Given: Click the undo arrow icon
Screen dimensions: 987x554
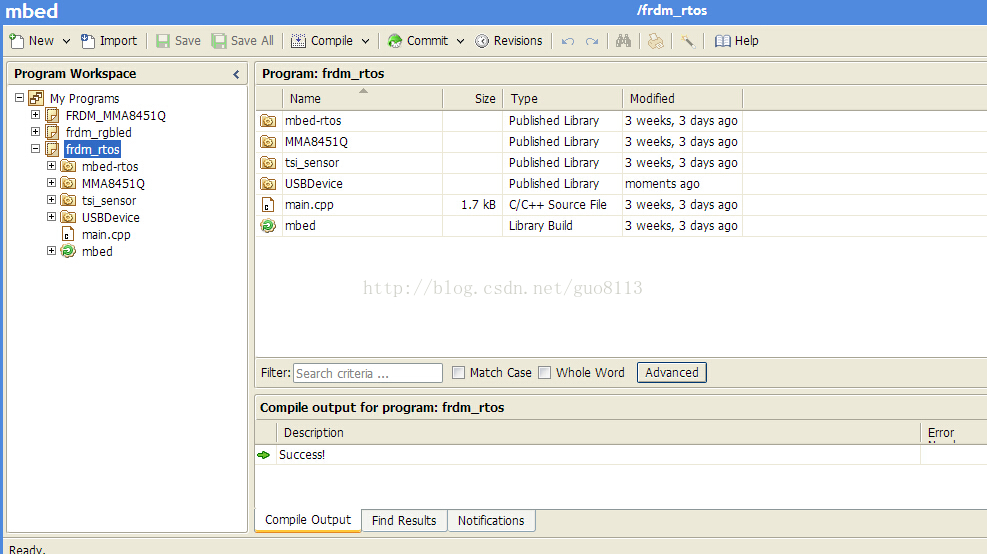Looking at the screenshot, I should 568,42.
